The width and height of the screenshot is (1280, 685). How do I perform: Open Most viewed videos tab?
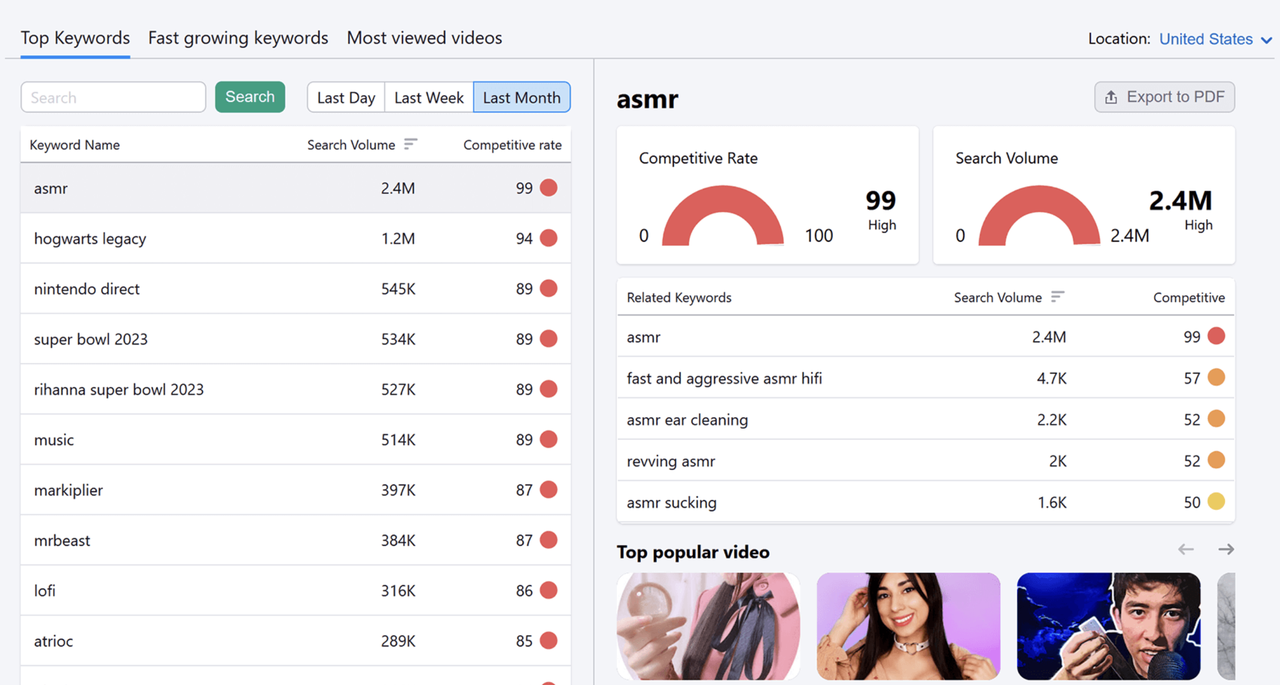(x=424, y=38)
